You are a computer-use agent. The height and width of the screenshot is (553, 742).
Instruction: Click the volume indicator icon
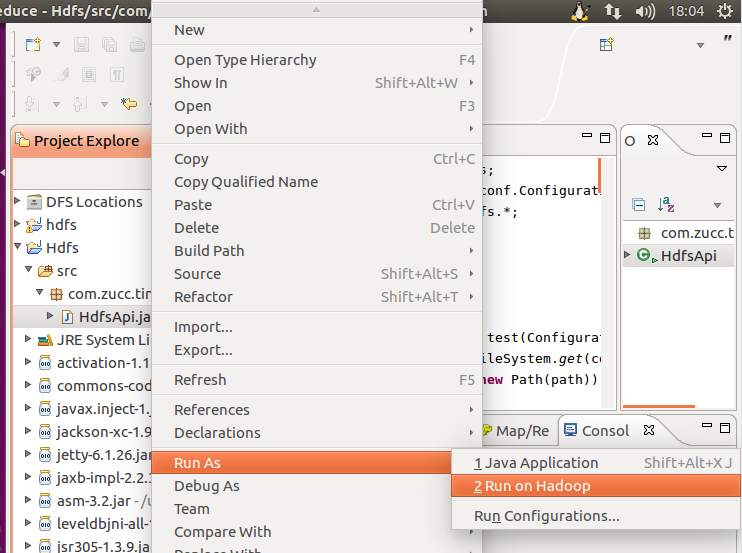tap(645, 11)
